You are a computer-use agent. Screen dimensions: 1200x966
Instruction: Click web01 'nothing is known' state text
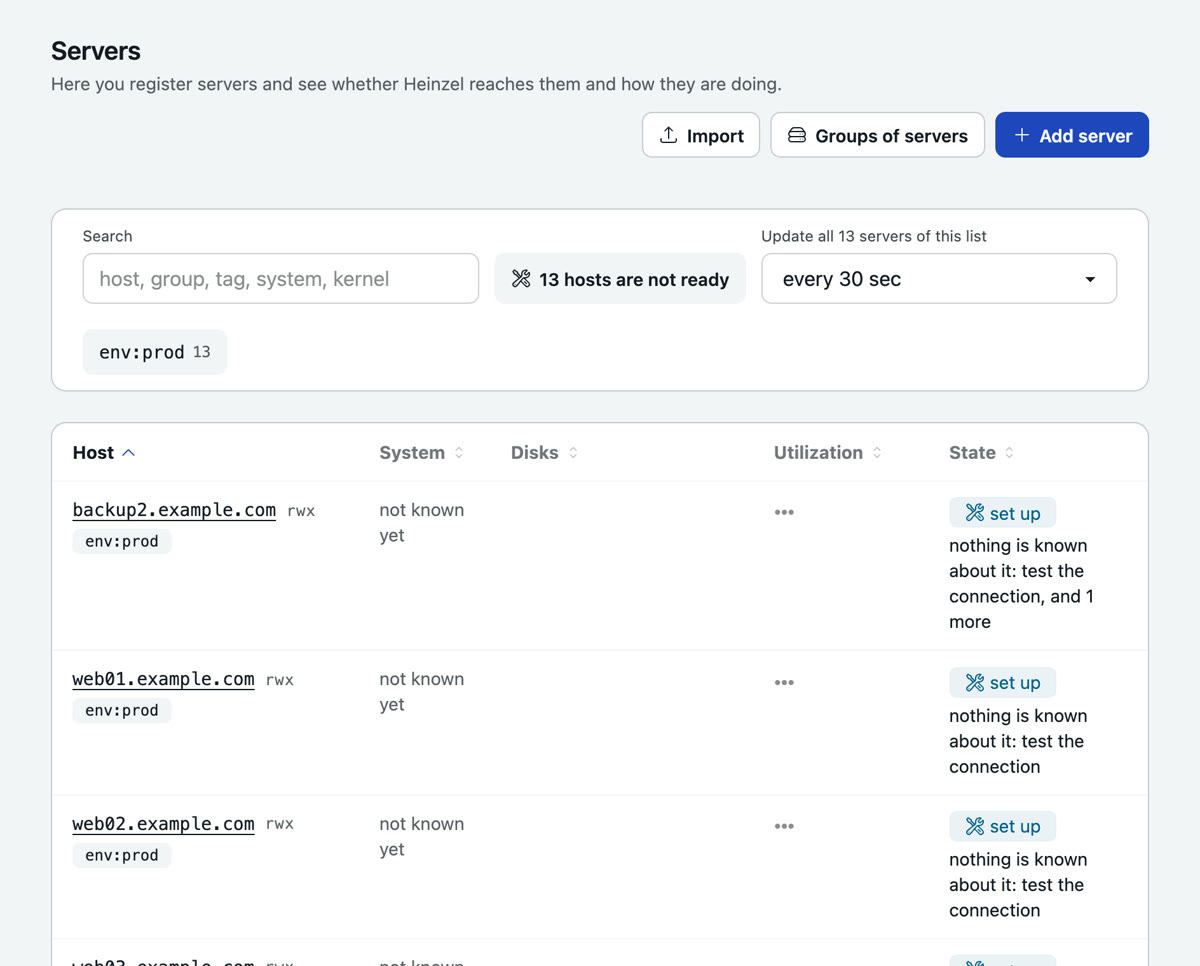(x=1018, y=741)
